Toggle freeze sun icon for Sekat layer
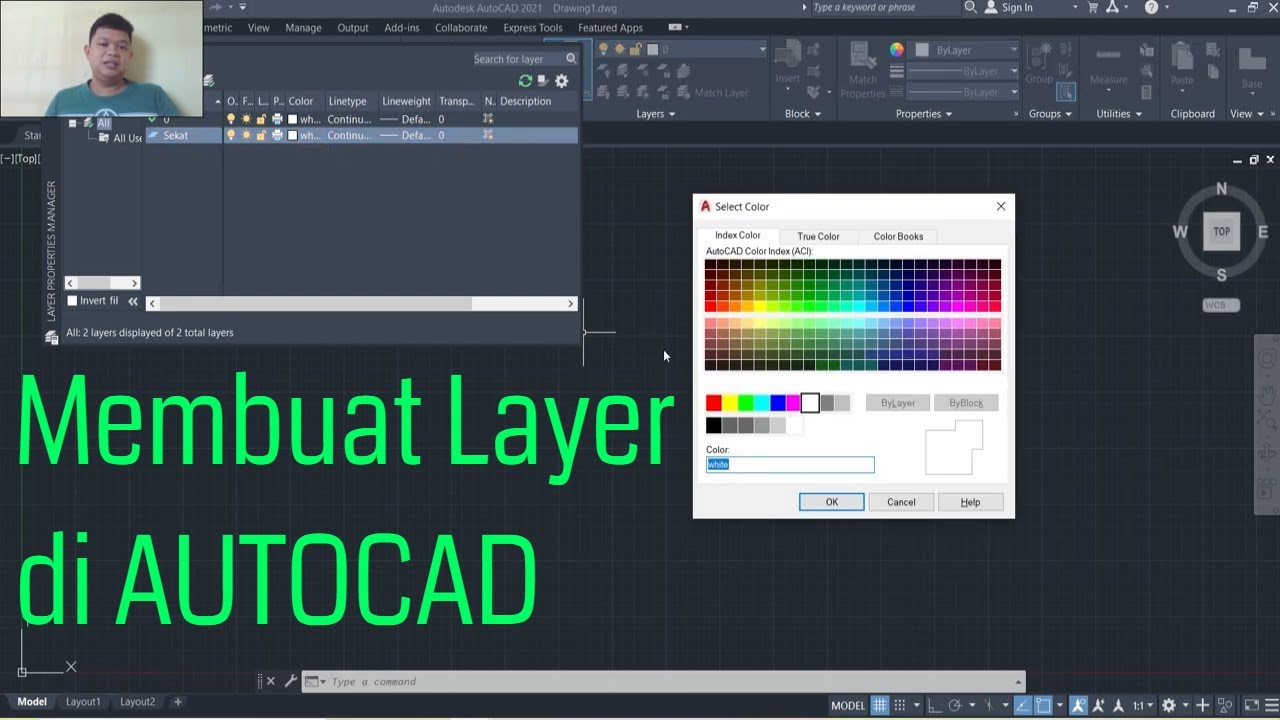Screen dimensions: 1280x720 point(246,135)
